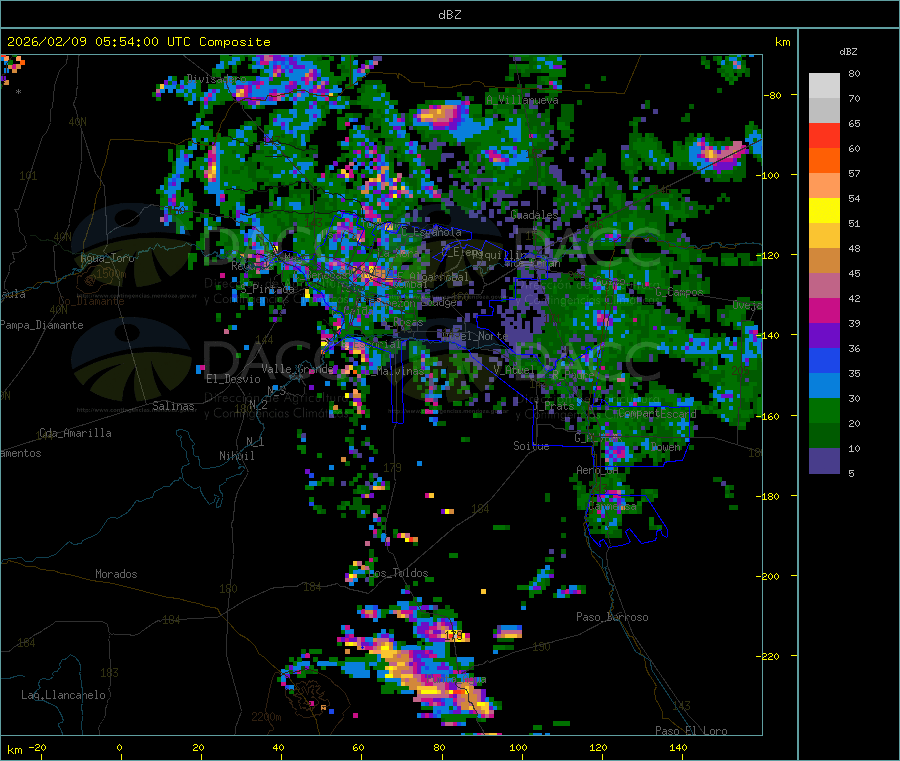
Task: Click the slate purple 5-10 dBZ swatch
Action: click(824, 461)
